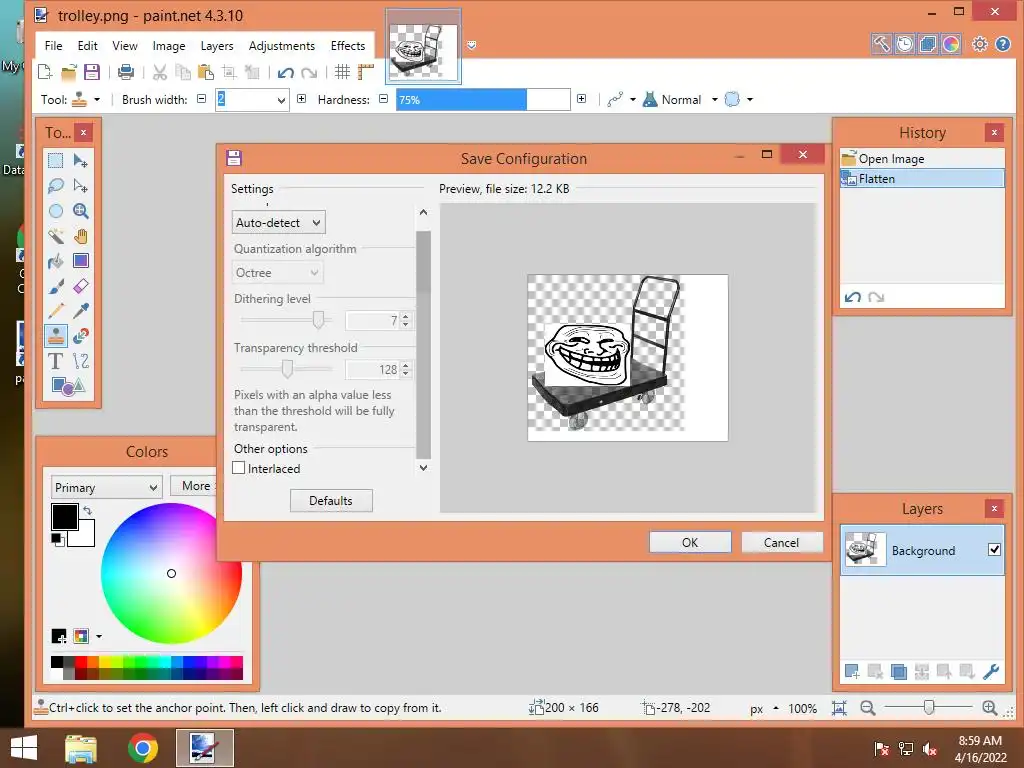Screen dimensions: 1024x768
Task: Toggle Background layer visibility checkbox
Action: [x=994, y=550]
